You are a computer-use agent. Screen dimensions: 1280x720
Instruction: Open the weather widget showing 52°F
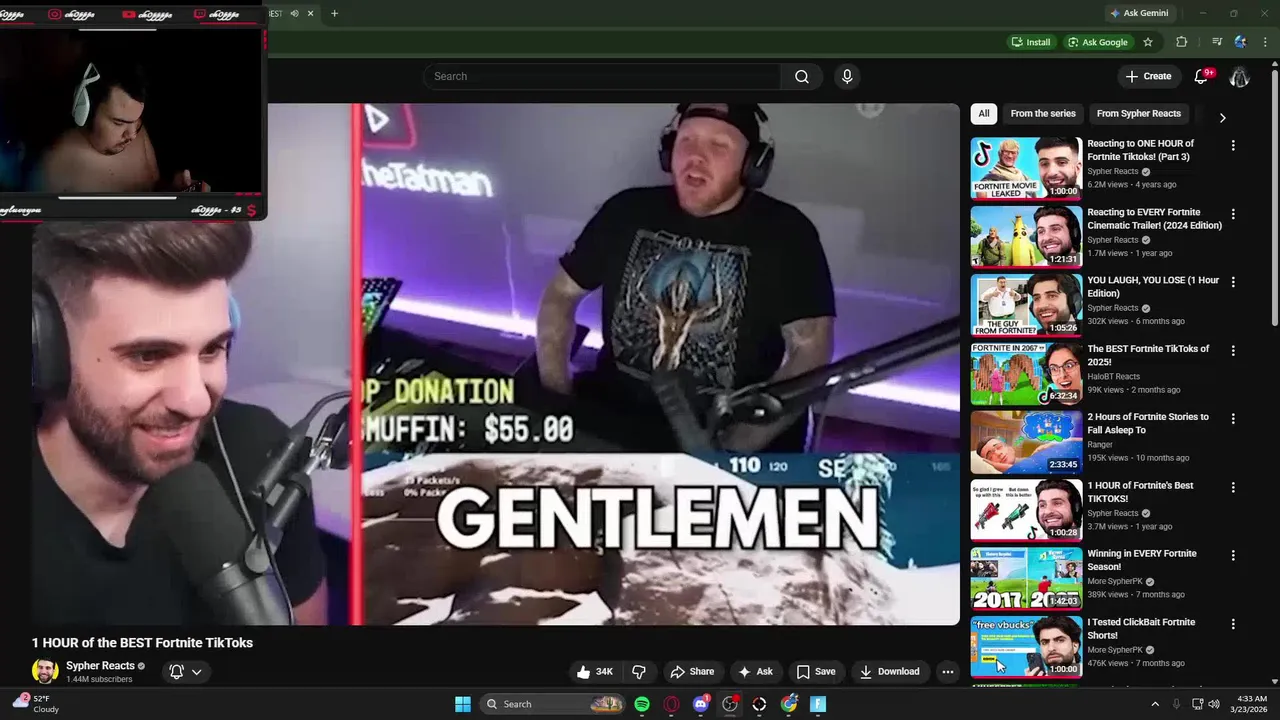click(x=36, y=704)
